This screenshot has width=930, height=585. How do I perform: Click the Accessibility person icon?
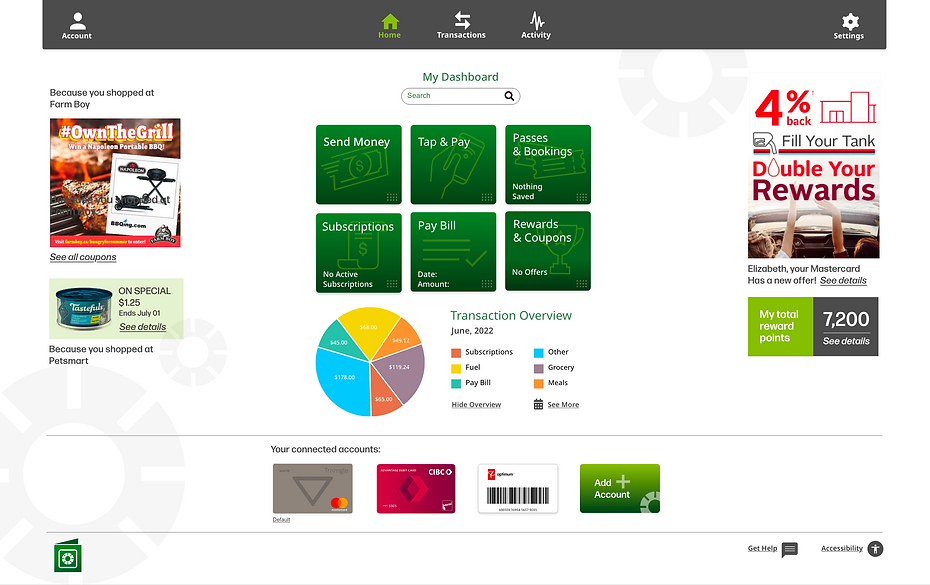coord(875,549)
